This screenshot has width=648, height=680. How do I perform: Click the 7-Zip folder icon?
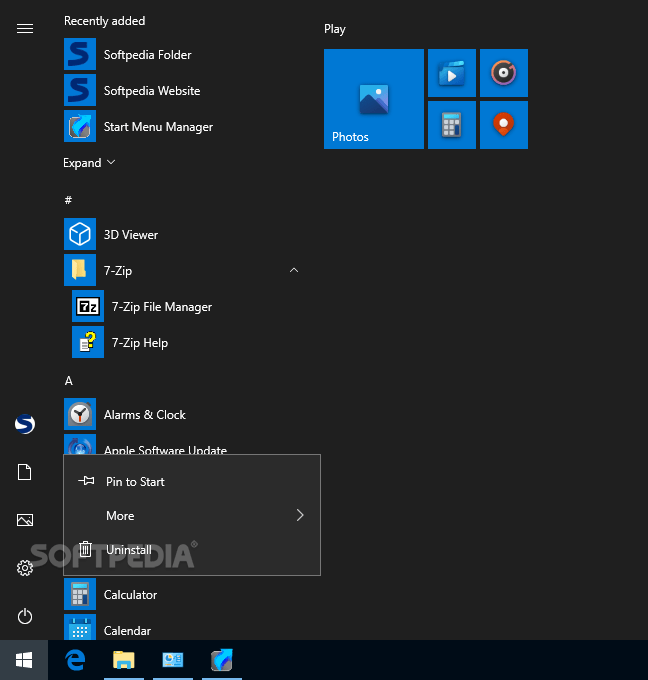coord(80,270)
